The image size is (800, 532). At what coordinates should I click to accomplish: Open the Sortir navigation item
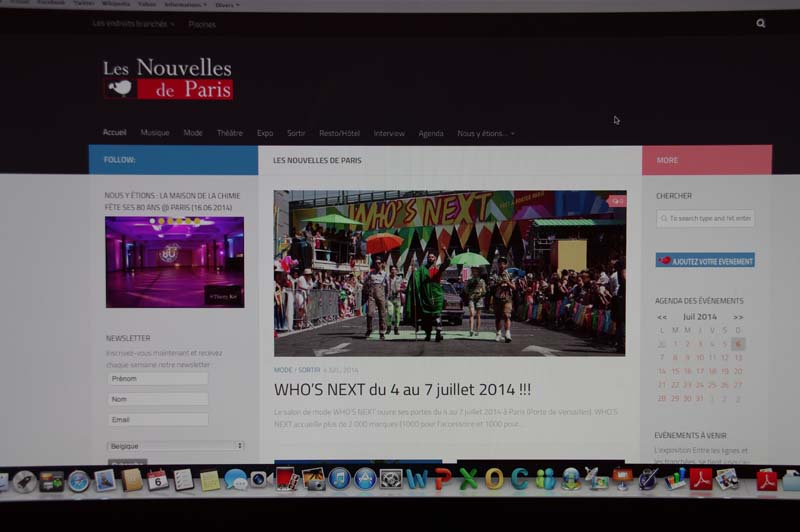click(296, 133)
